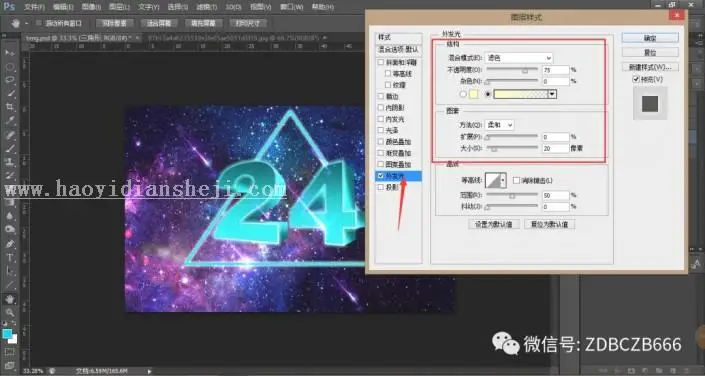The width and height of the screenshot is (705, 376).
Task: Select the Healing Brush tool
Action: 10,135
